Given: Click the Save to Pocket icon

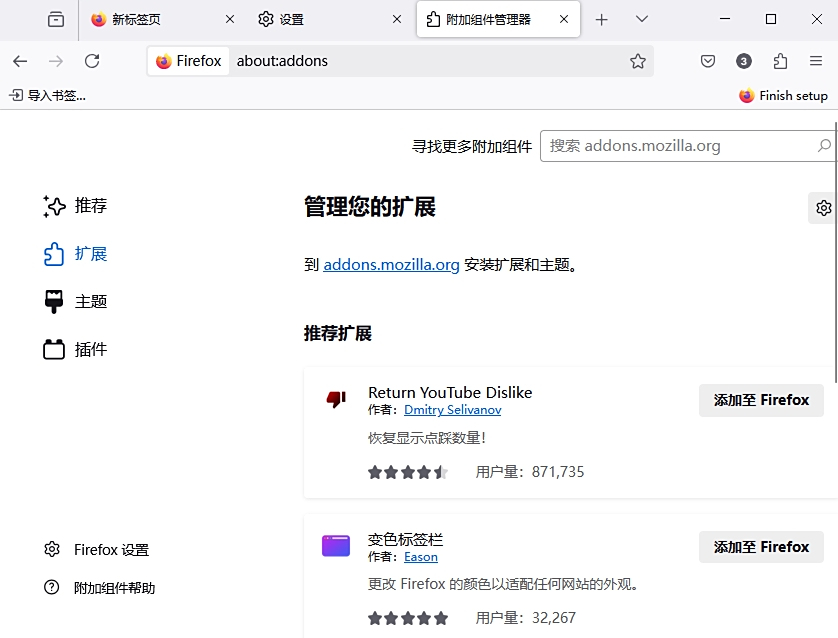Looking at the screenshot, I should (x=707, y=61).
